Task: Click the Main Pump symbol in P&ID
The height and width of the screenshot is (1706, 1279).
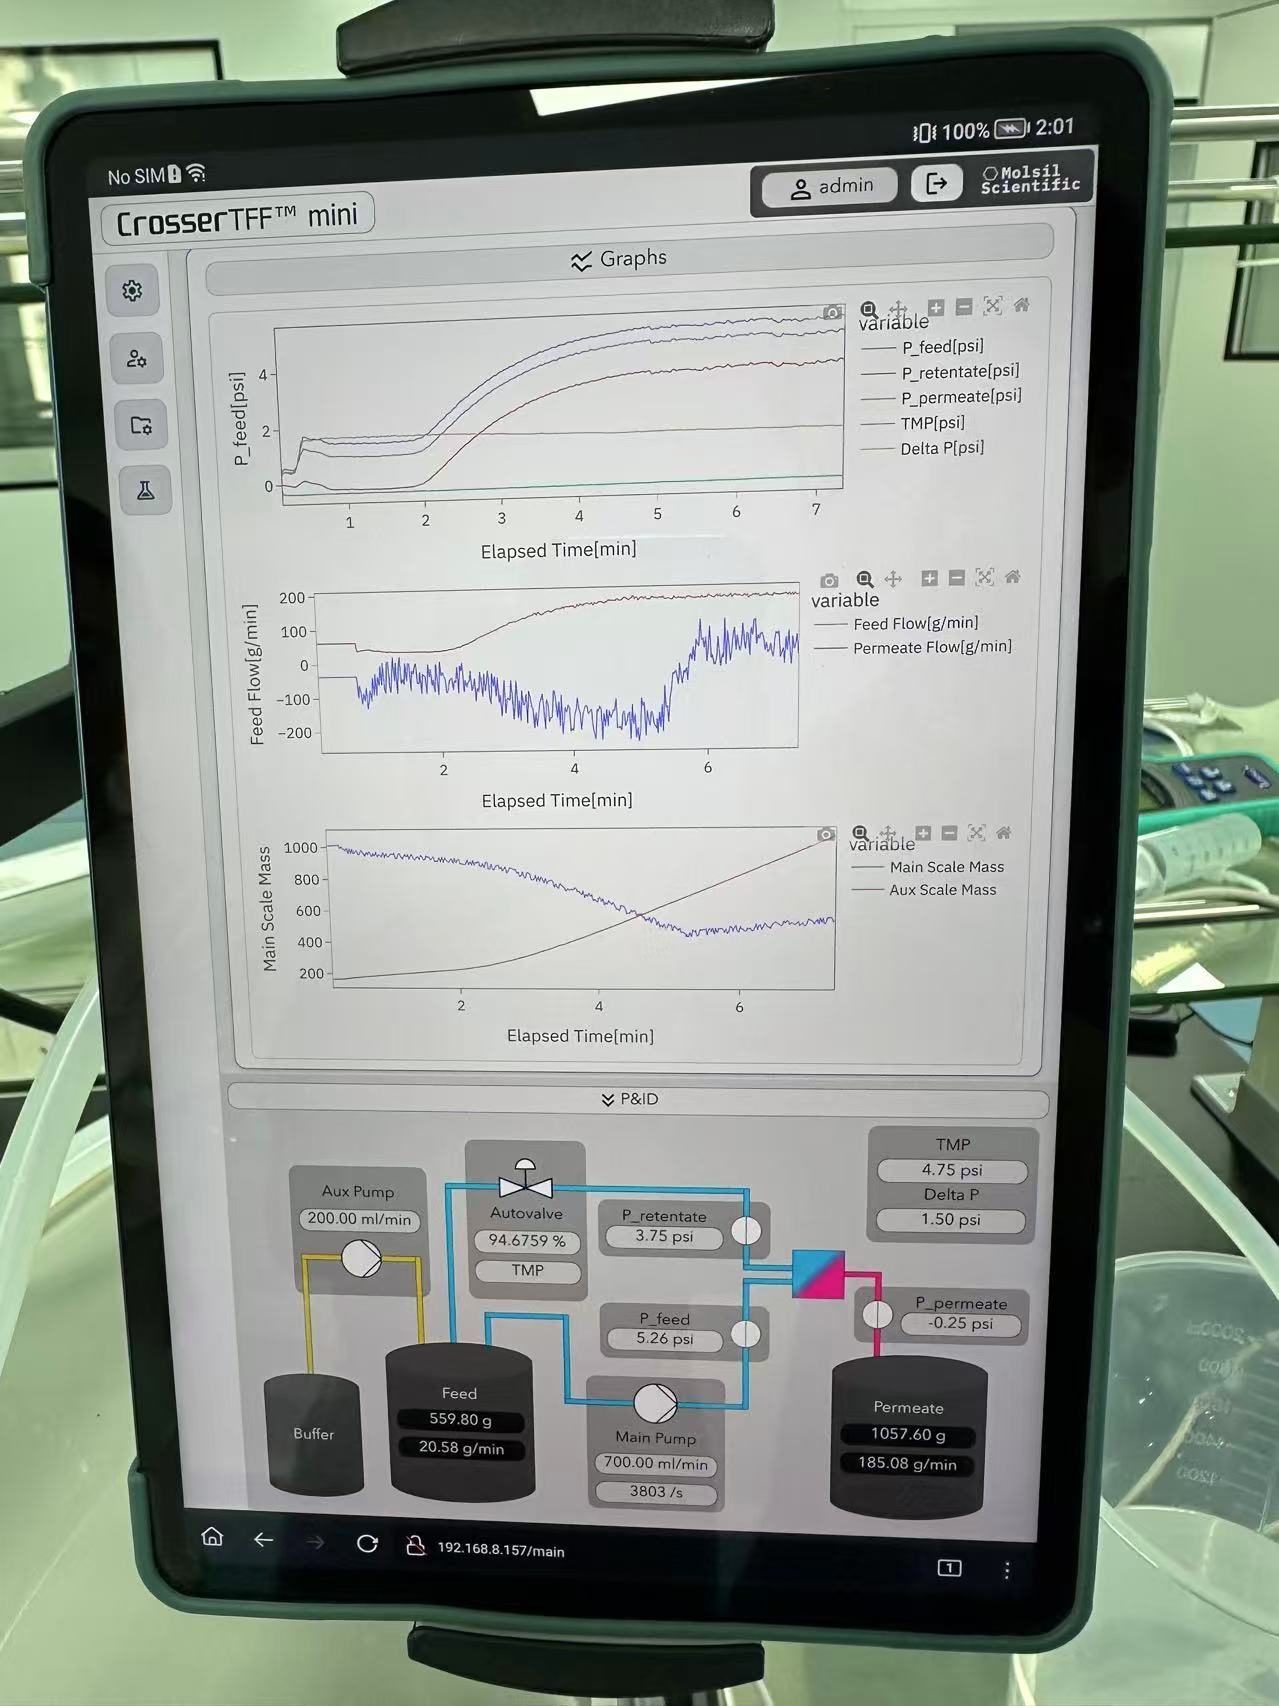Action: 656,1403
